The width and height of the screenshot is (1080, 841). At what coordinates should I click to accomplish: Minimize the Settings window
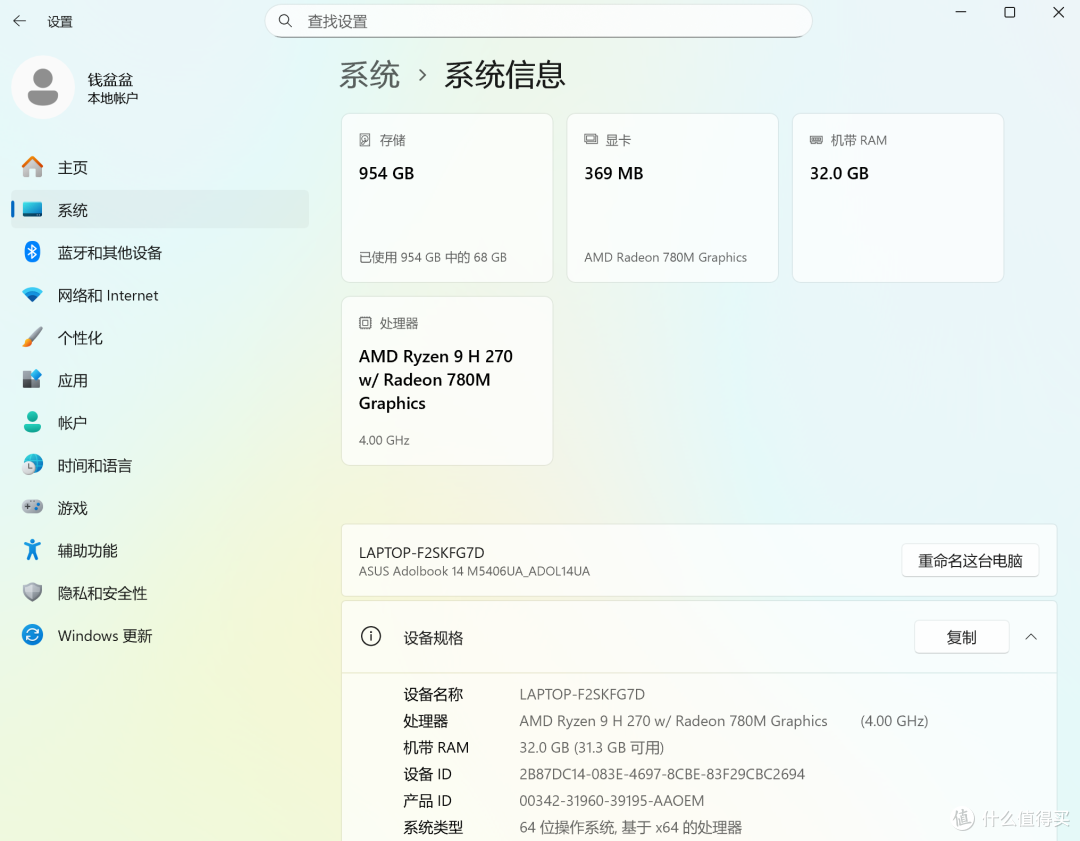pyautogui.click(x=961, y=12)
